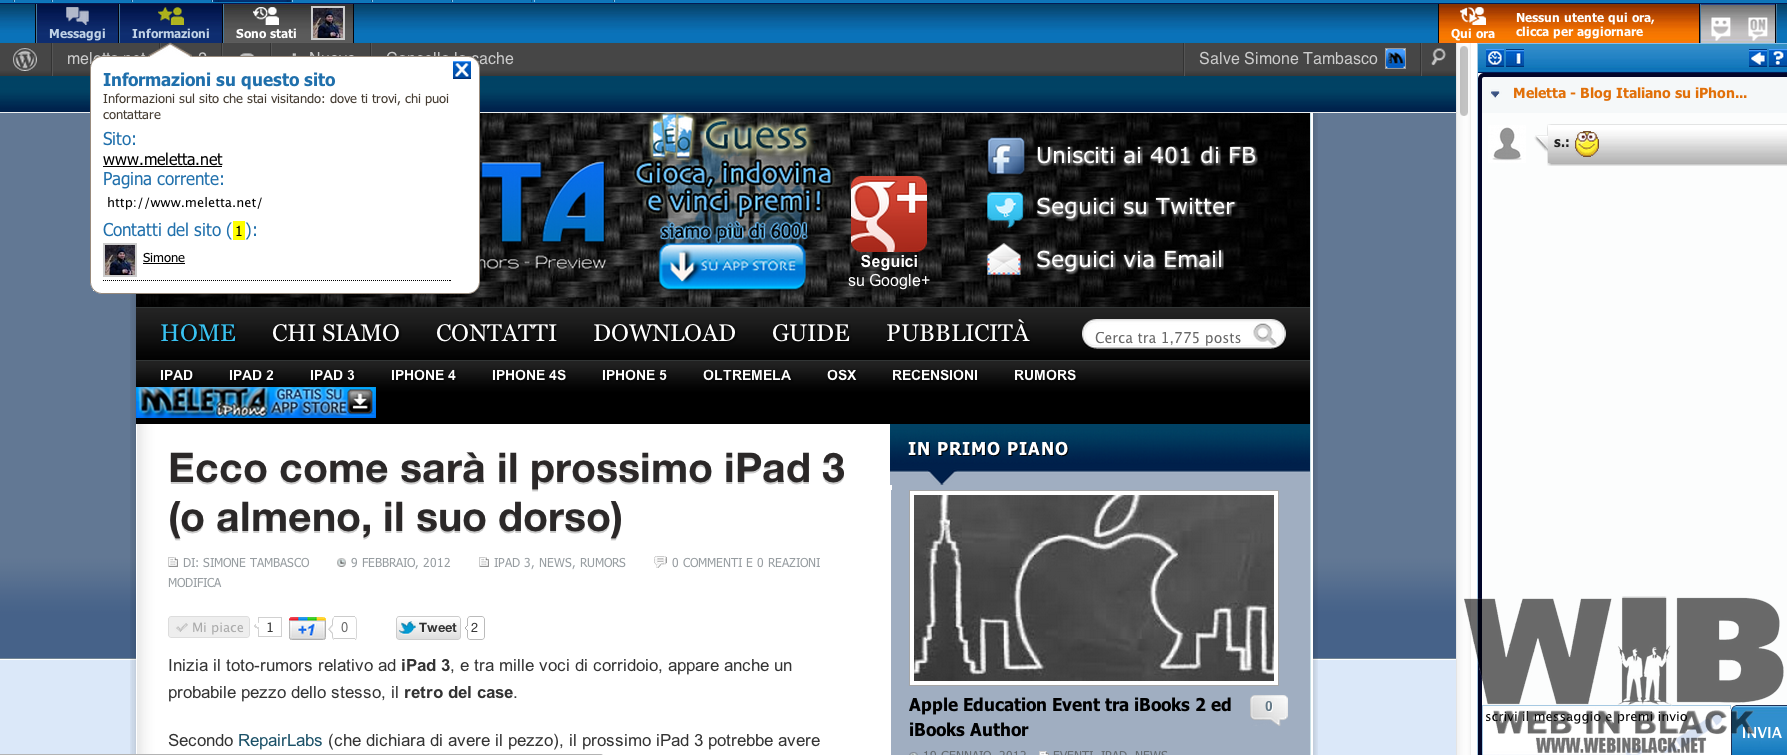Select the IPHONE 4 category tab

(x=423, y=375)
